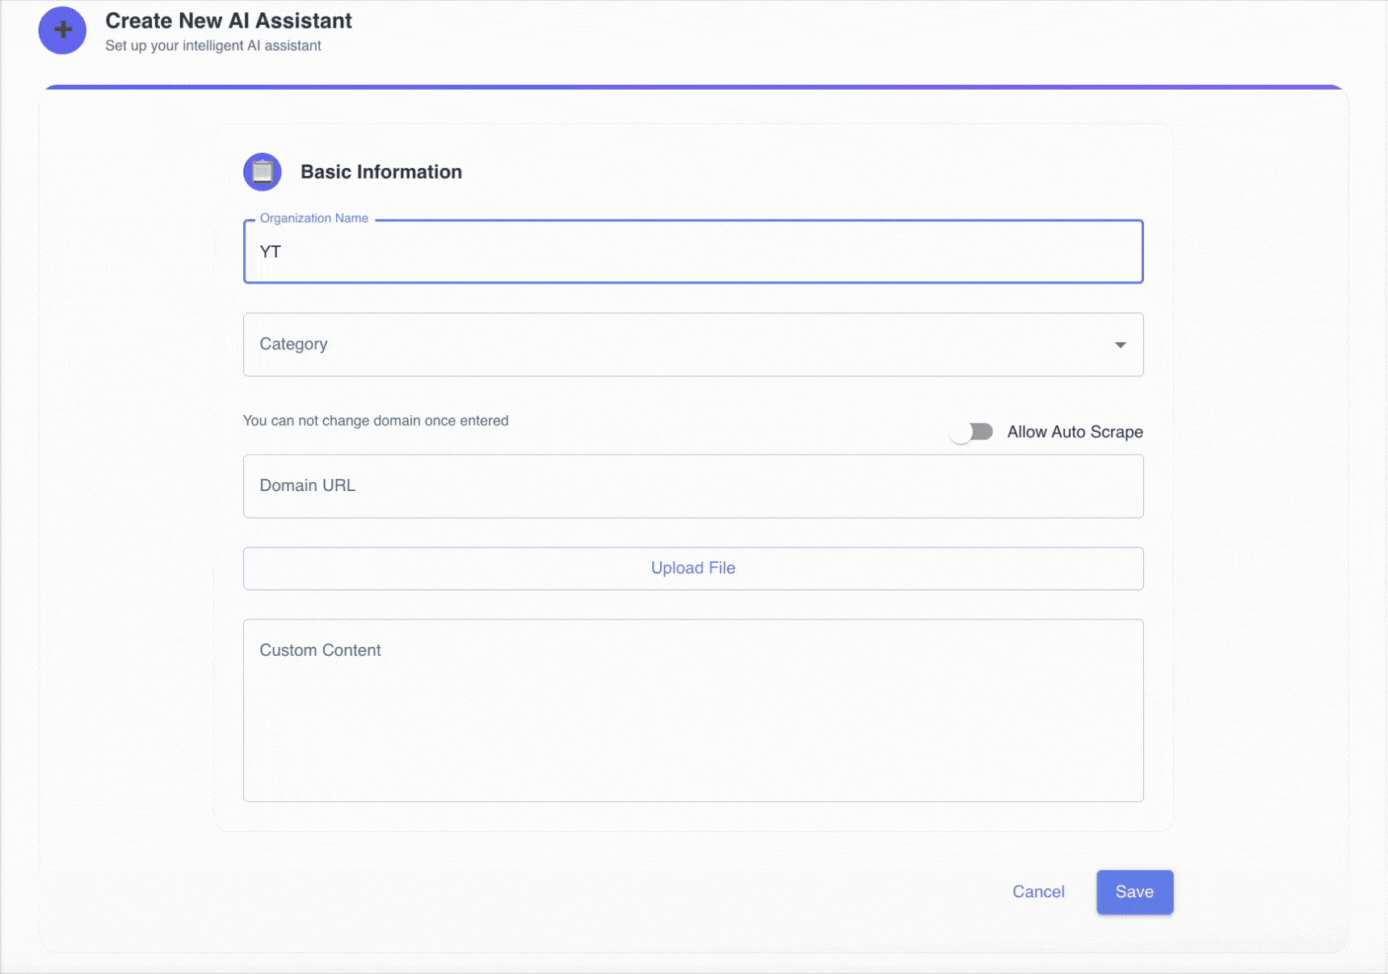This screenshot has width=1388, height=974.
Task: Click the Allow Auto Scrape label text
Action: click(x=1074, y=432)
